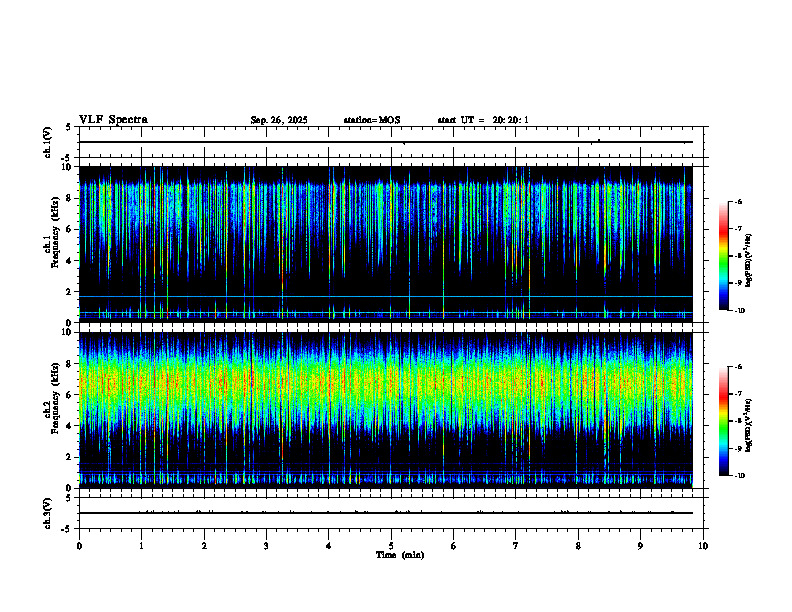The height and width of the screenshot is (612, 792).
Task: Click time axis tick label "5"
Action: (x=391, y=546)
